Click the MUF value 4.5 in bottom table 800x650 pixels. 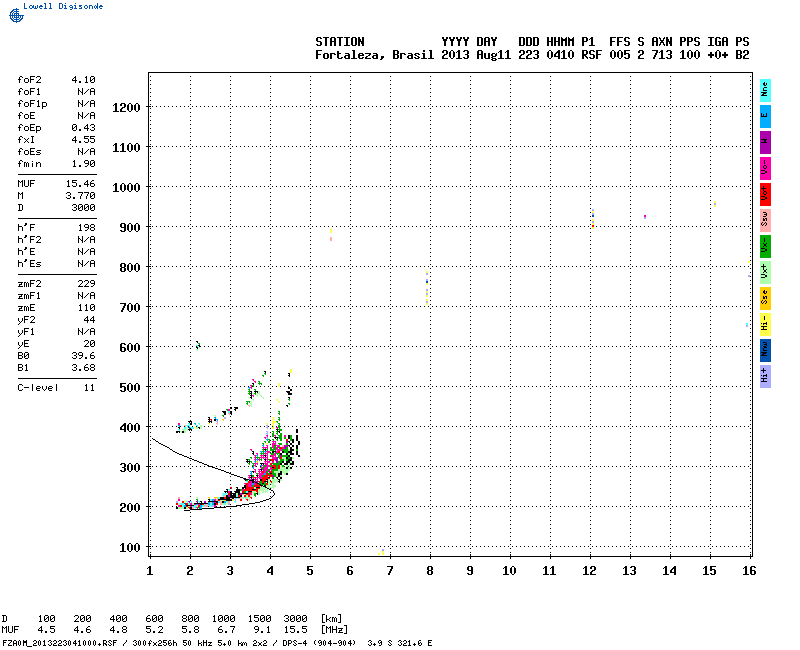pos(46,630)
